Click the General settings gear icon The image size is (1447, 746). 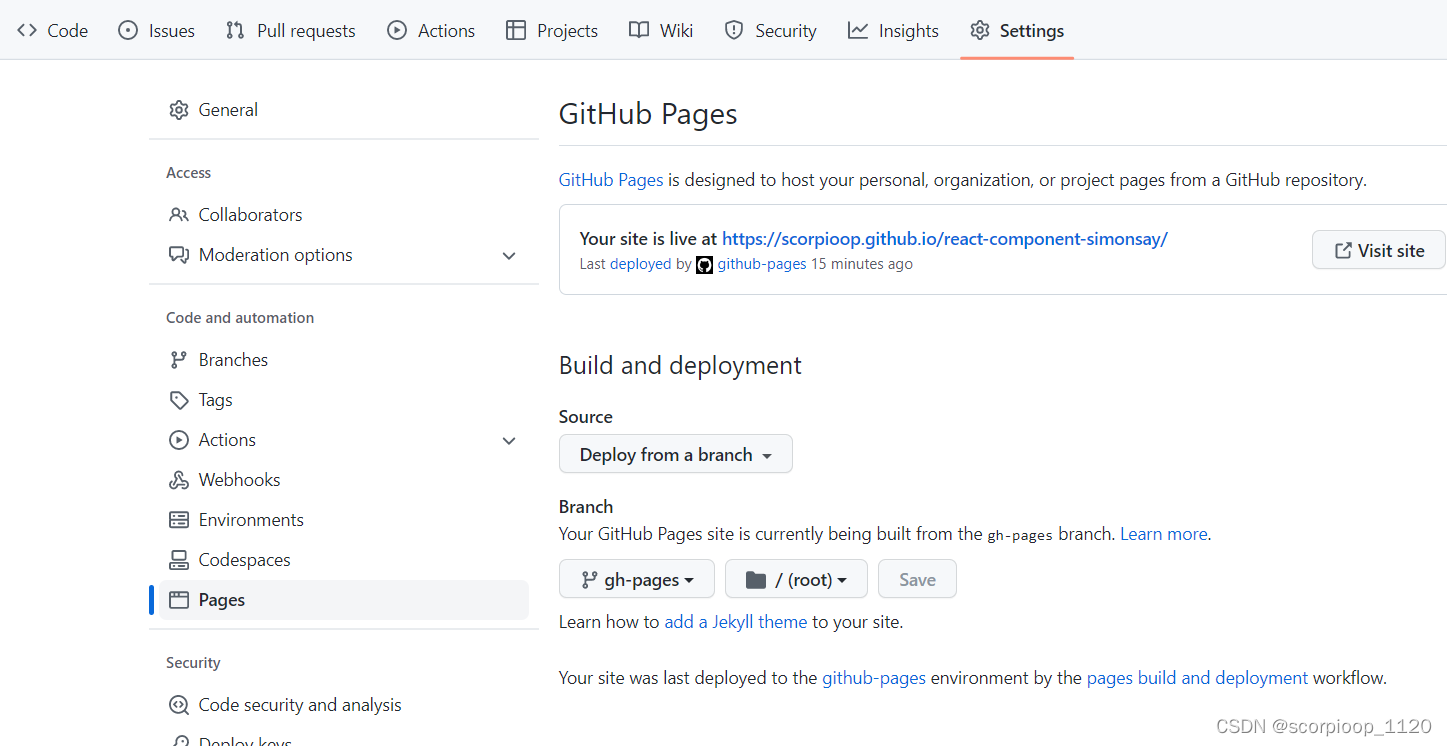point(178,110)
